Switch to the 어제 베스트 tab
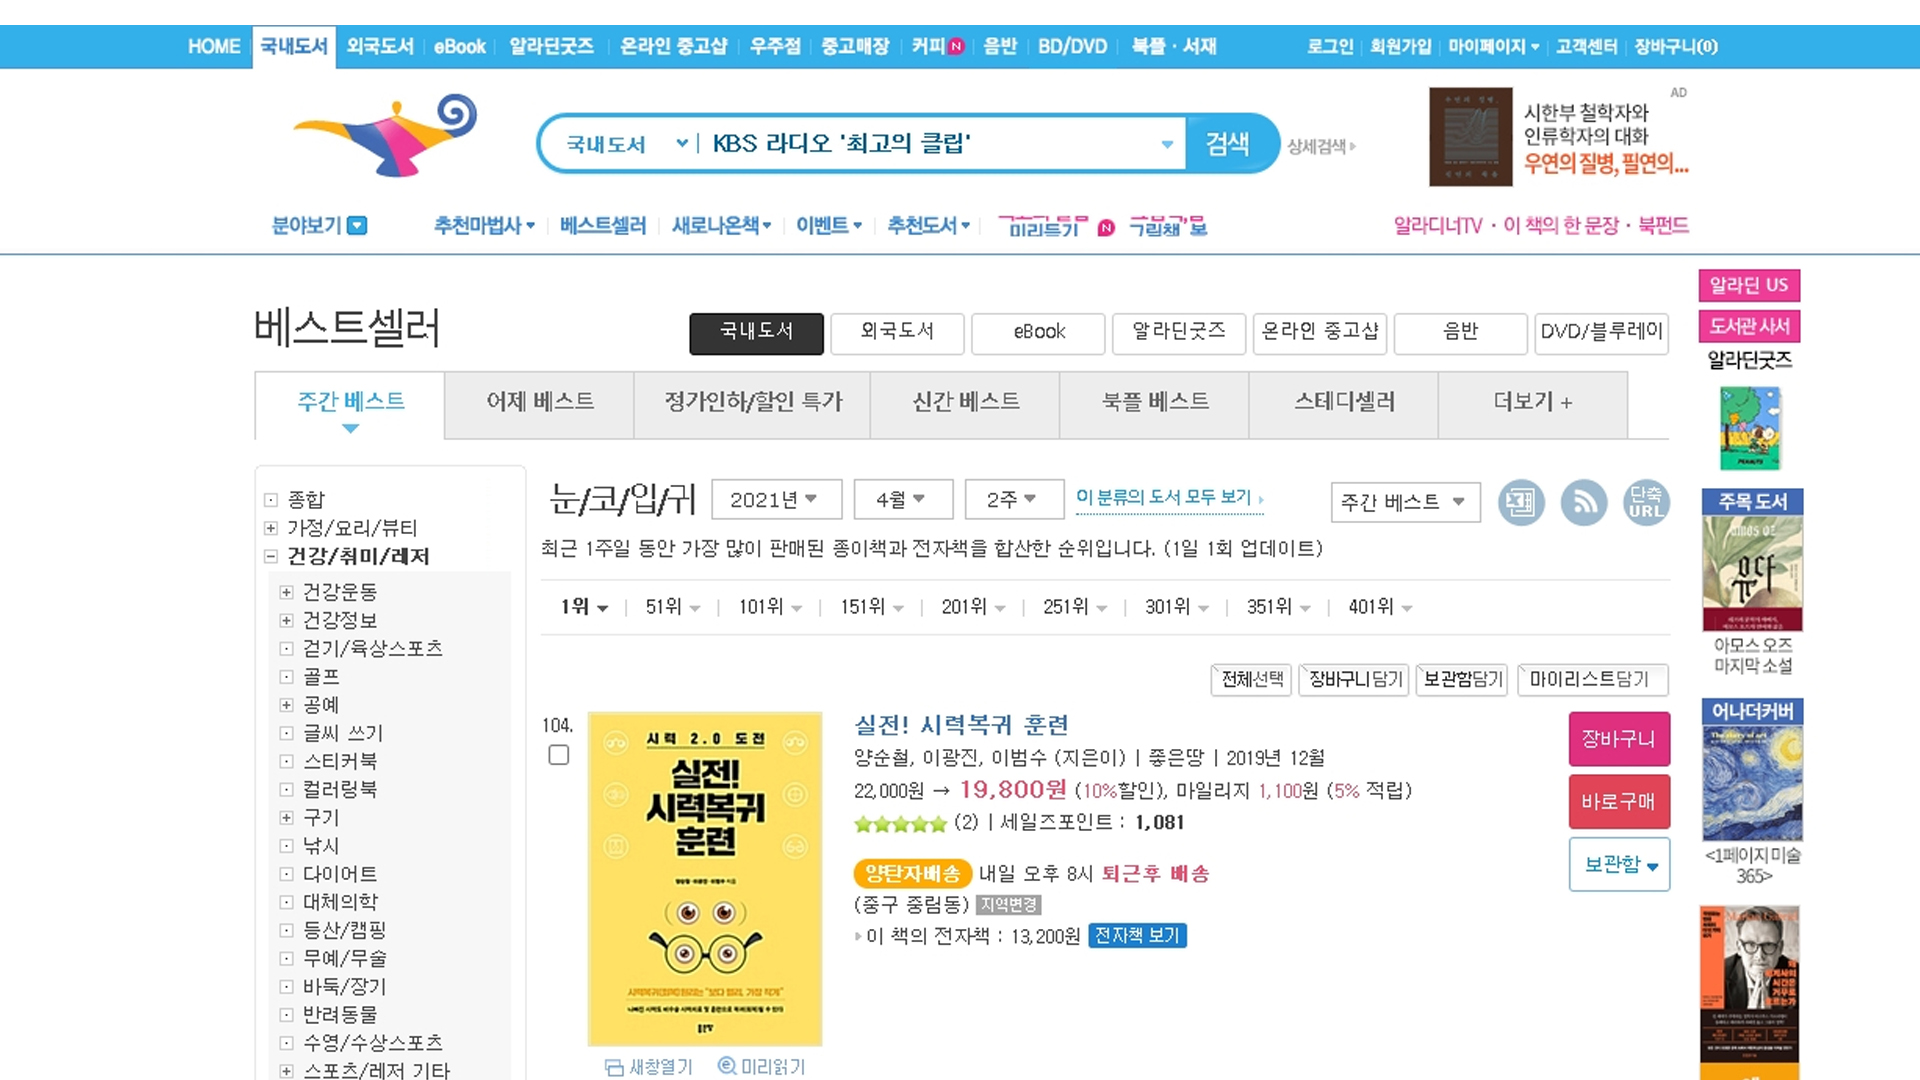The height and width of the screenshot is (1080, 1920). pyautogui.click(x=539, y=402)
